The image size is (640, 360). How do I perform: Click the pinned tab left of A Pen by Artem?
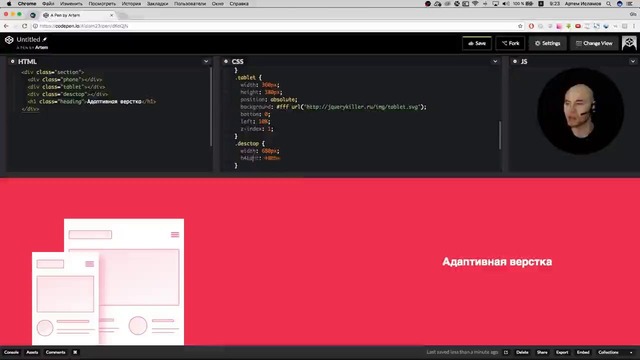pos(33,15)
